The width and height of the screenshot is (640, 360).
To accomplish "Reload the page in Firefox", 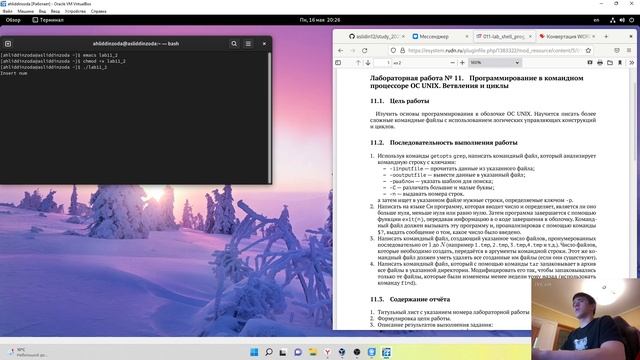I will [x=364, y=51].
